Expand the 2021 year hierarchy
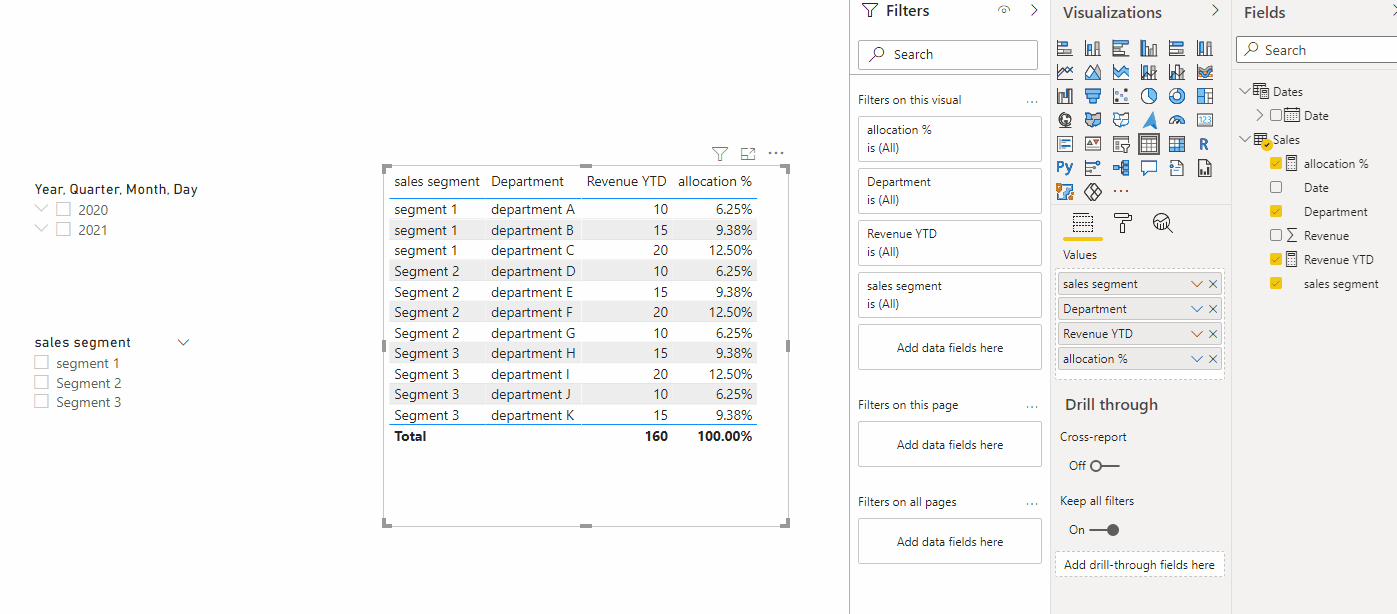The image size is (1397, 614). (41, 228)
